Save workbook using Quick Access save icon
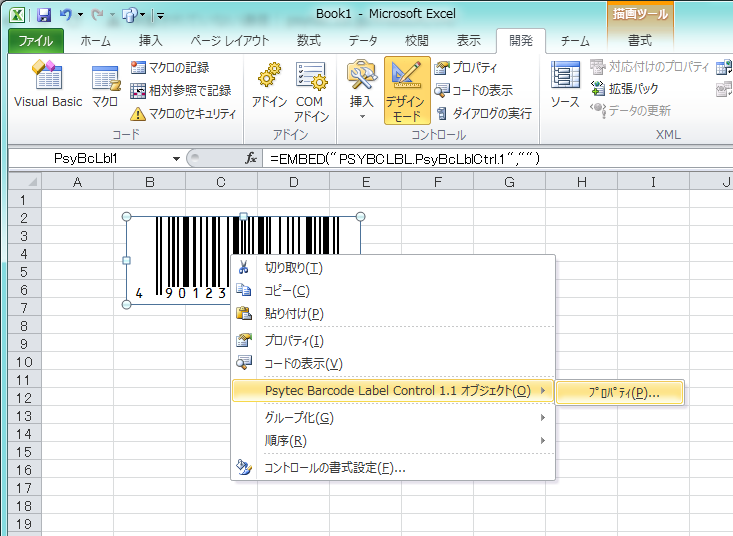 pyautogui.click(x=43, y=16)
